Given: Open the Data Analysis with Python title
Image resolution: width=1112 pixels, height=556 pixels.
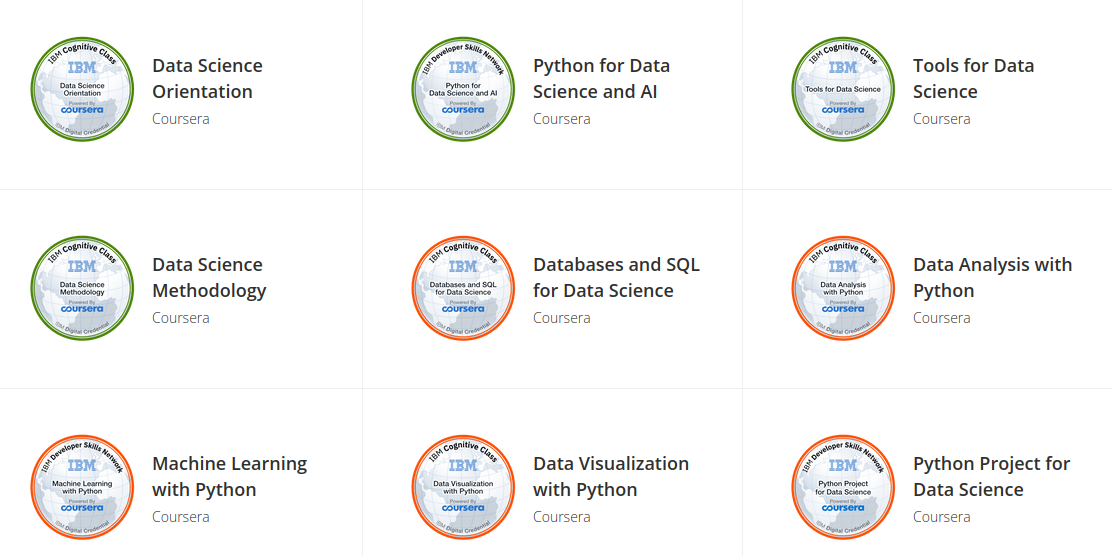Looking at the screenshot, I should pos(992,277).
